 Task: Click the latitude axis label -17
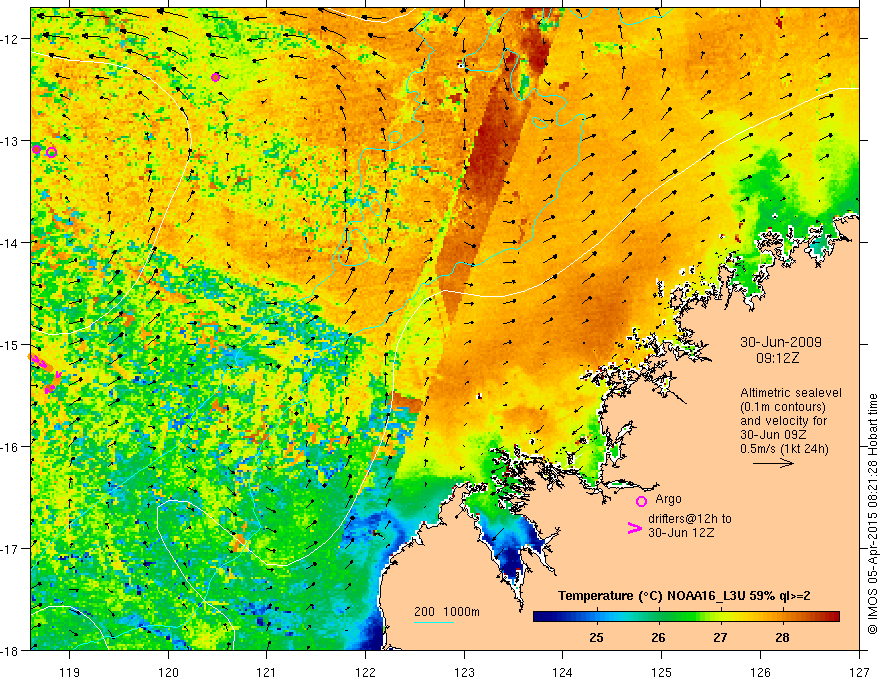click(x=12, y=548)
